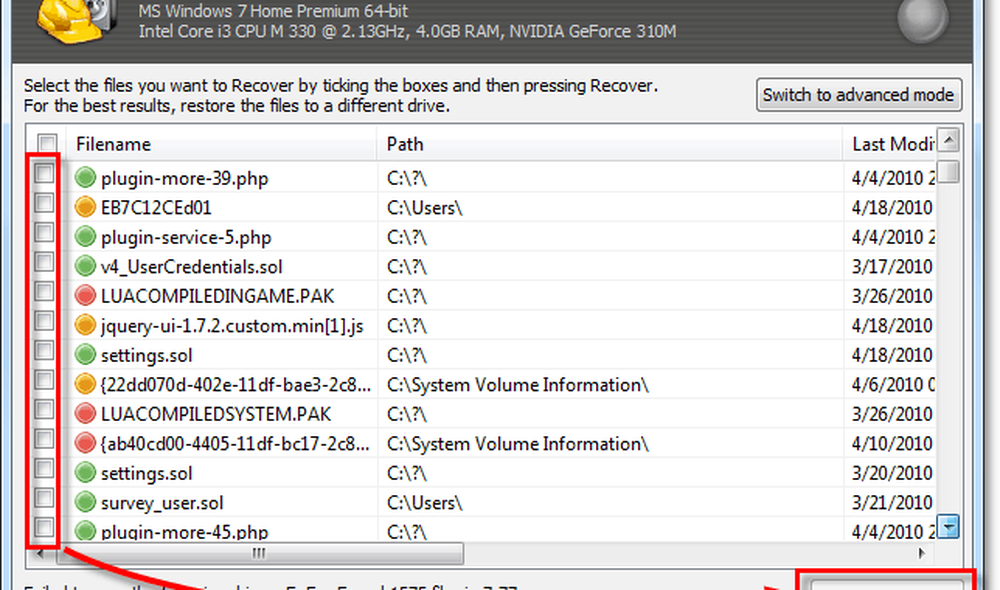Tick checkbox for plugin-service-5.php

[44, 232]
